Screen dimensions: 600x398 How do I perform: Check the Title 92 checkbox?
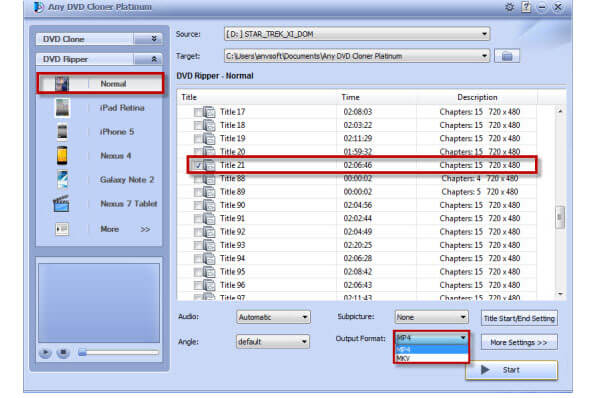198,232
